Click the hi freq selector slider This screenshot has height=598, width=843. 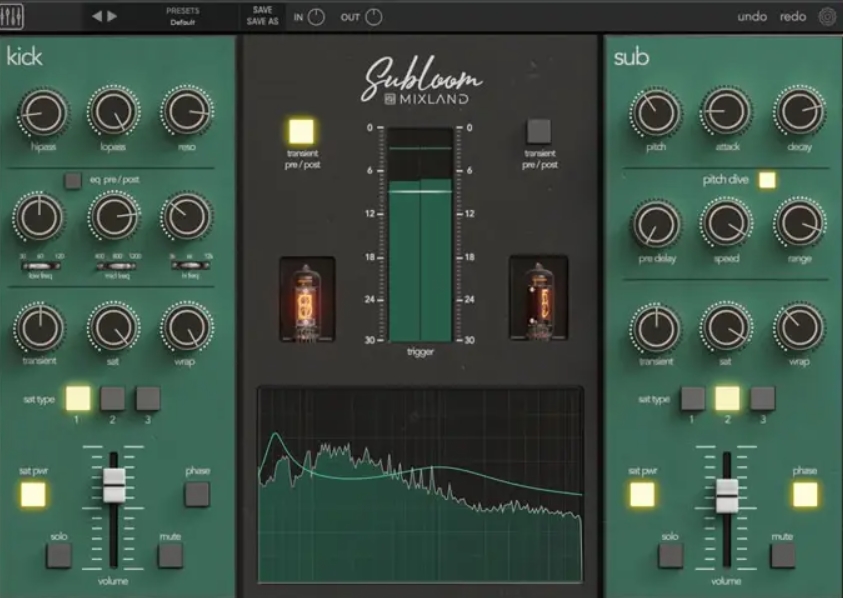pos(191,265)
